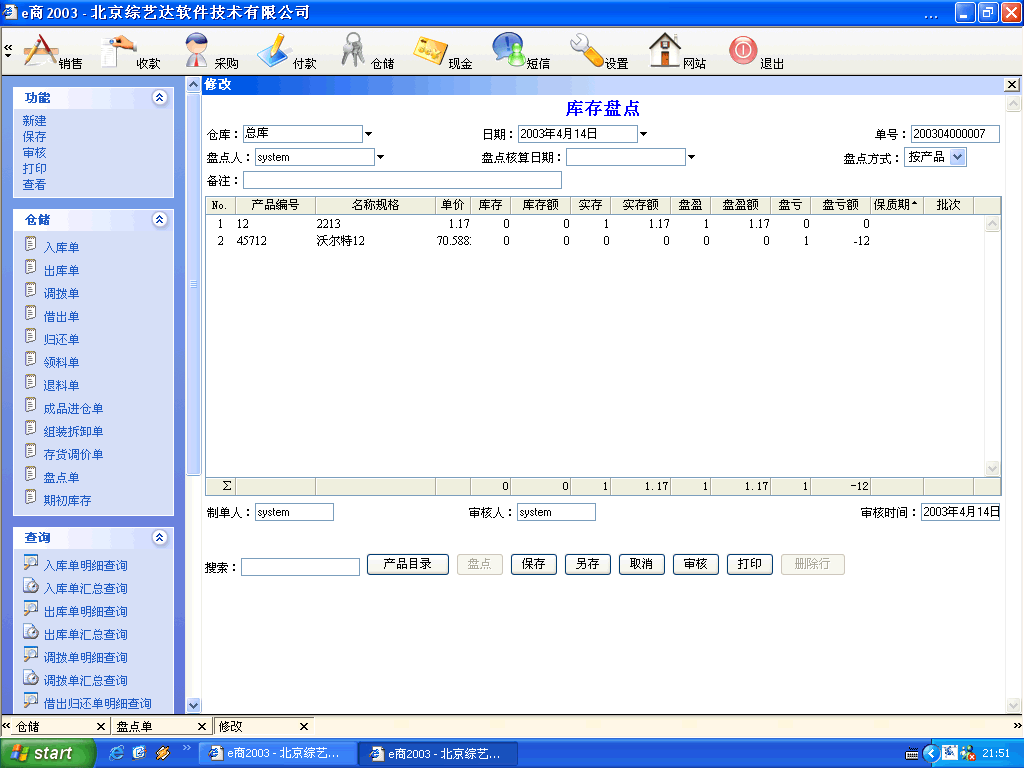Screen dimensions: 1024x768
Task: Collapse the 查询 sidebar section
Action: click(159, 538)
